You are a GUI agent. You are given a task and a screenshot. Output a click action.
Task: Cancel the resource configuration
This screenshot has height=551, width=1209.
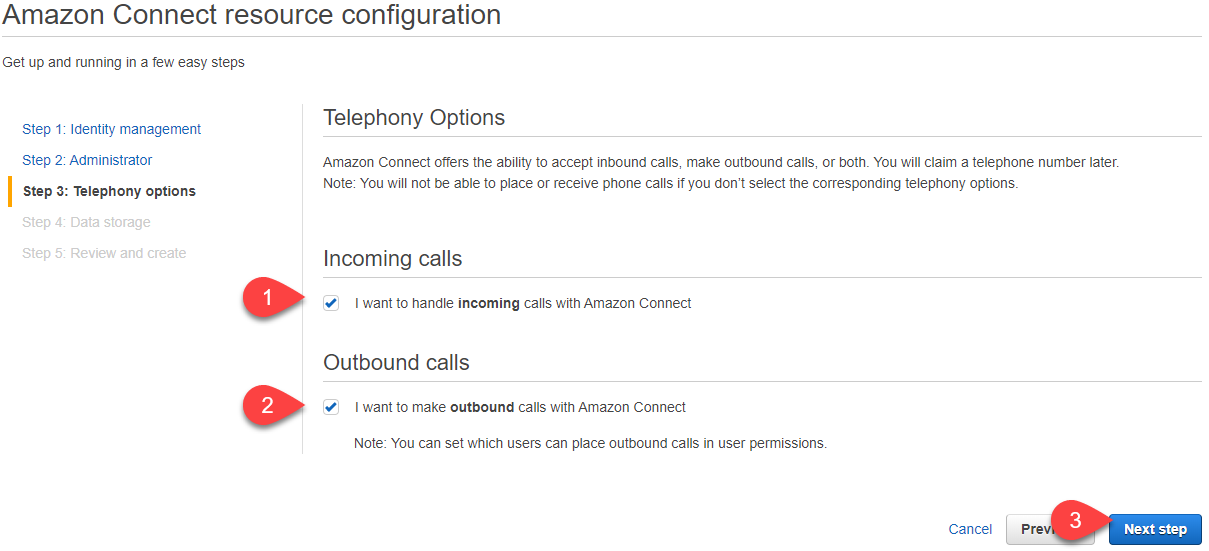970,529
